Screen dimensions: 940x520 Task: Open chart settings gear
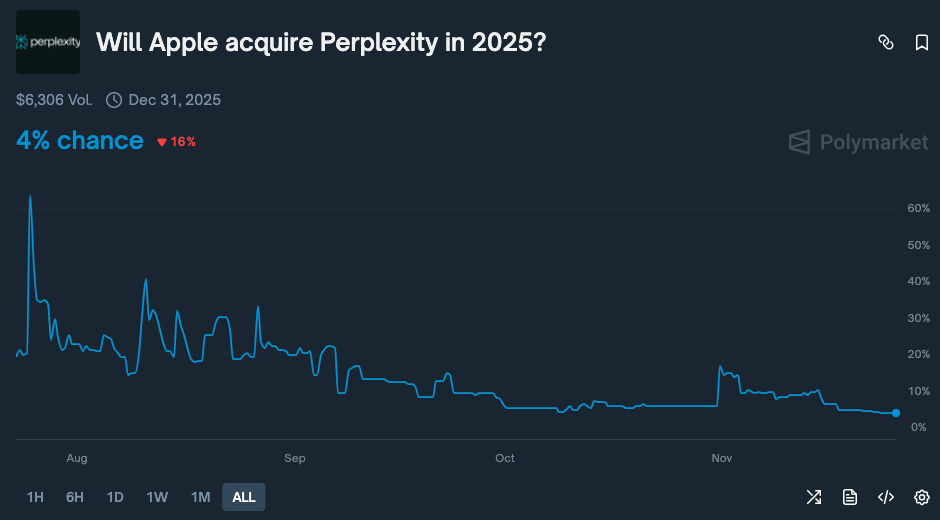coord(922,497)
